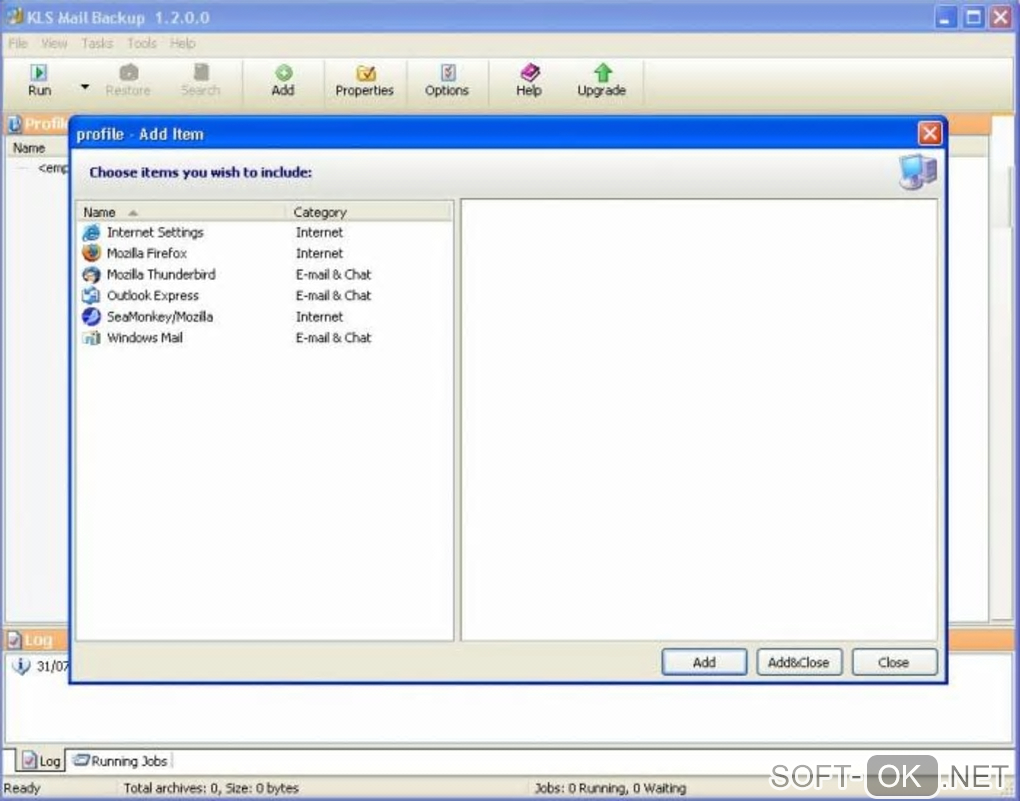Select the Outlook Express icon

[91, 295]
